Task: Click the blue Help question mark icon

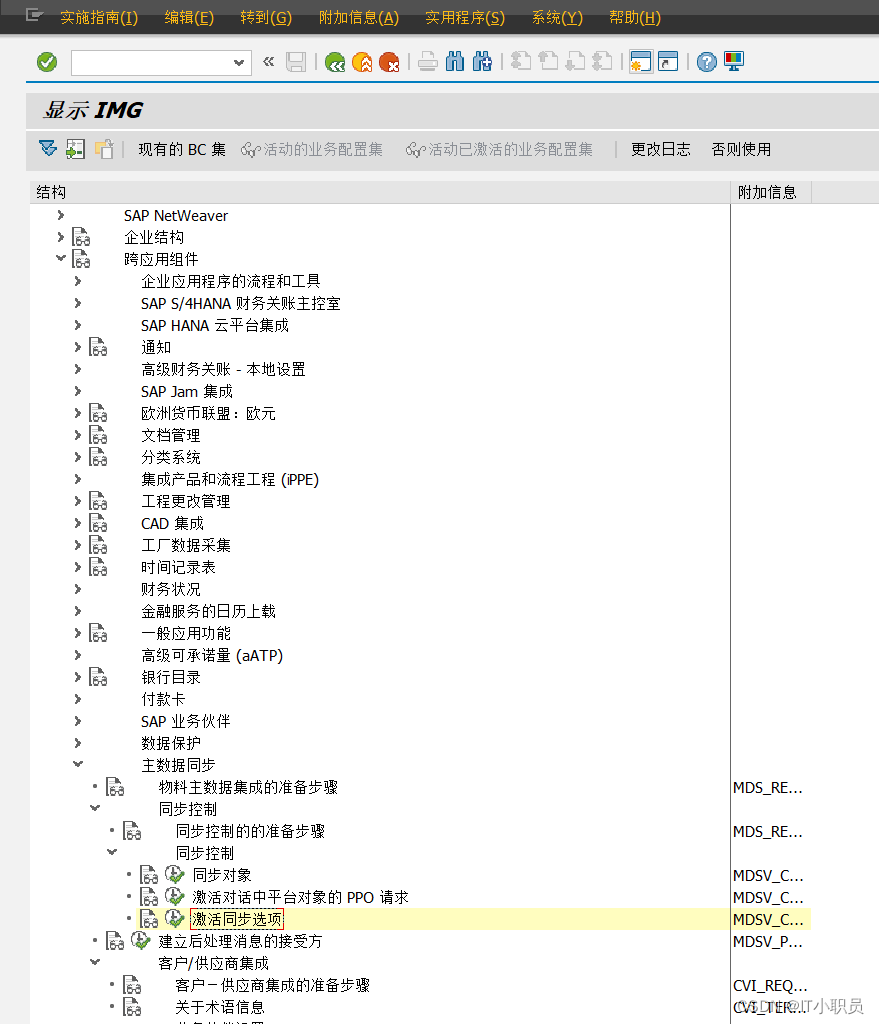Action: click(707, 62)
